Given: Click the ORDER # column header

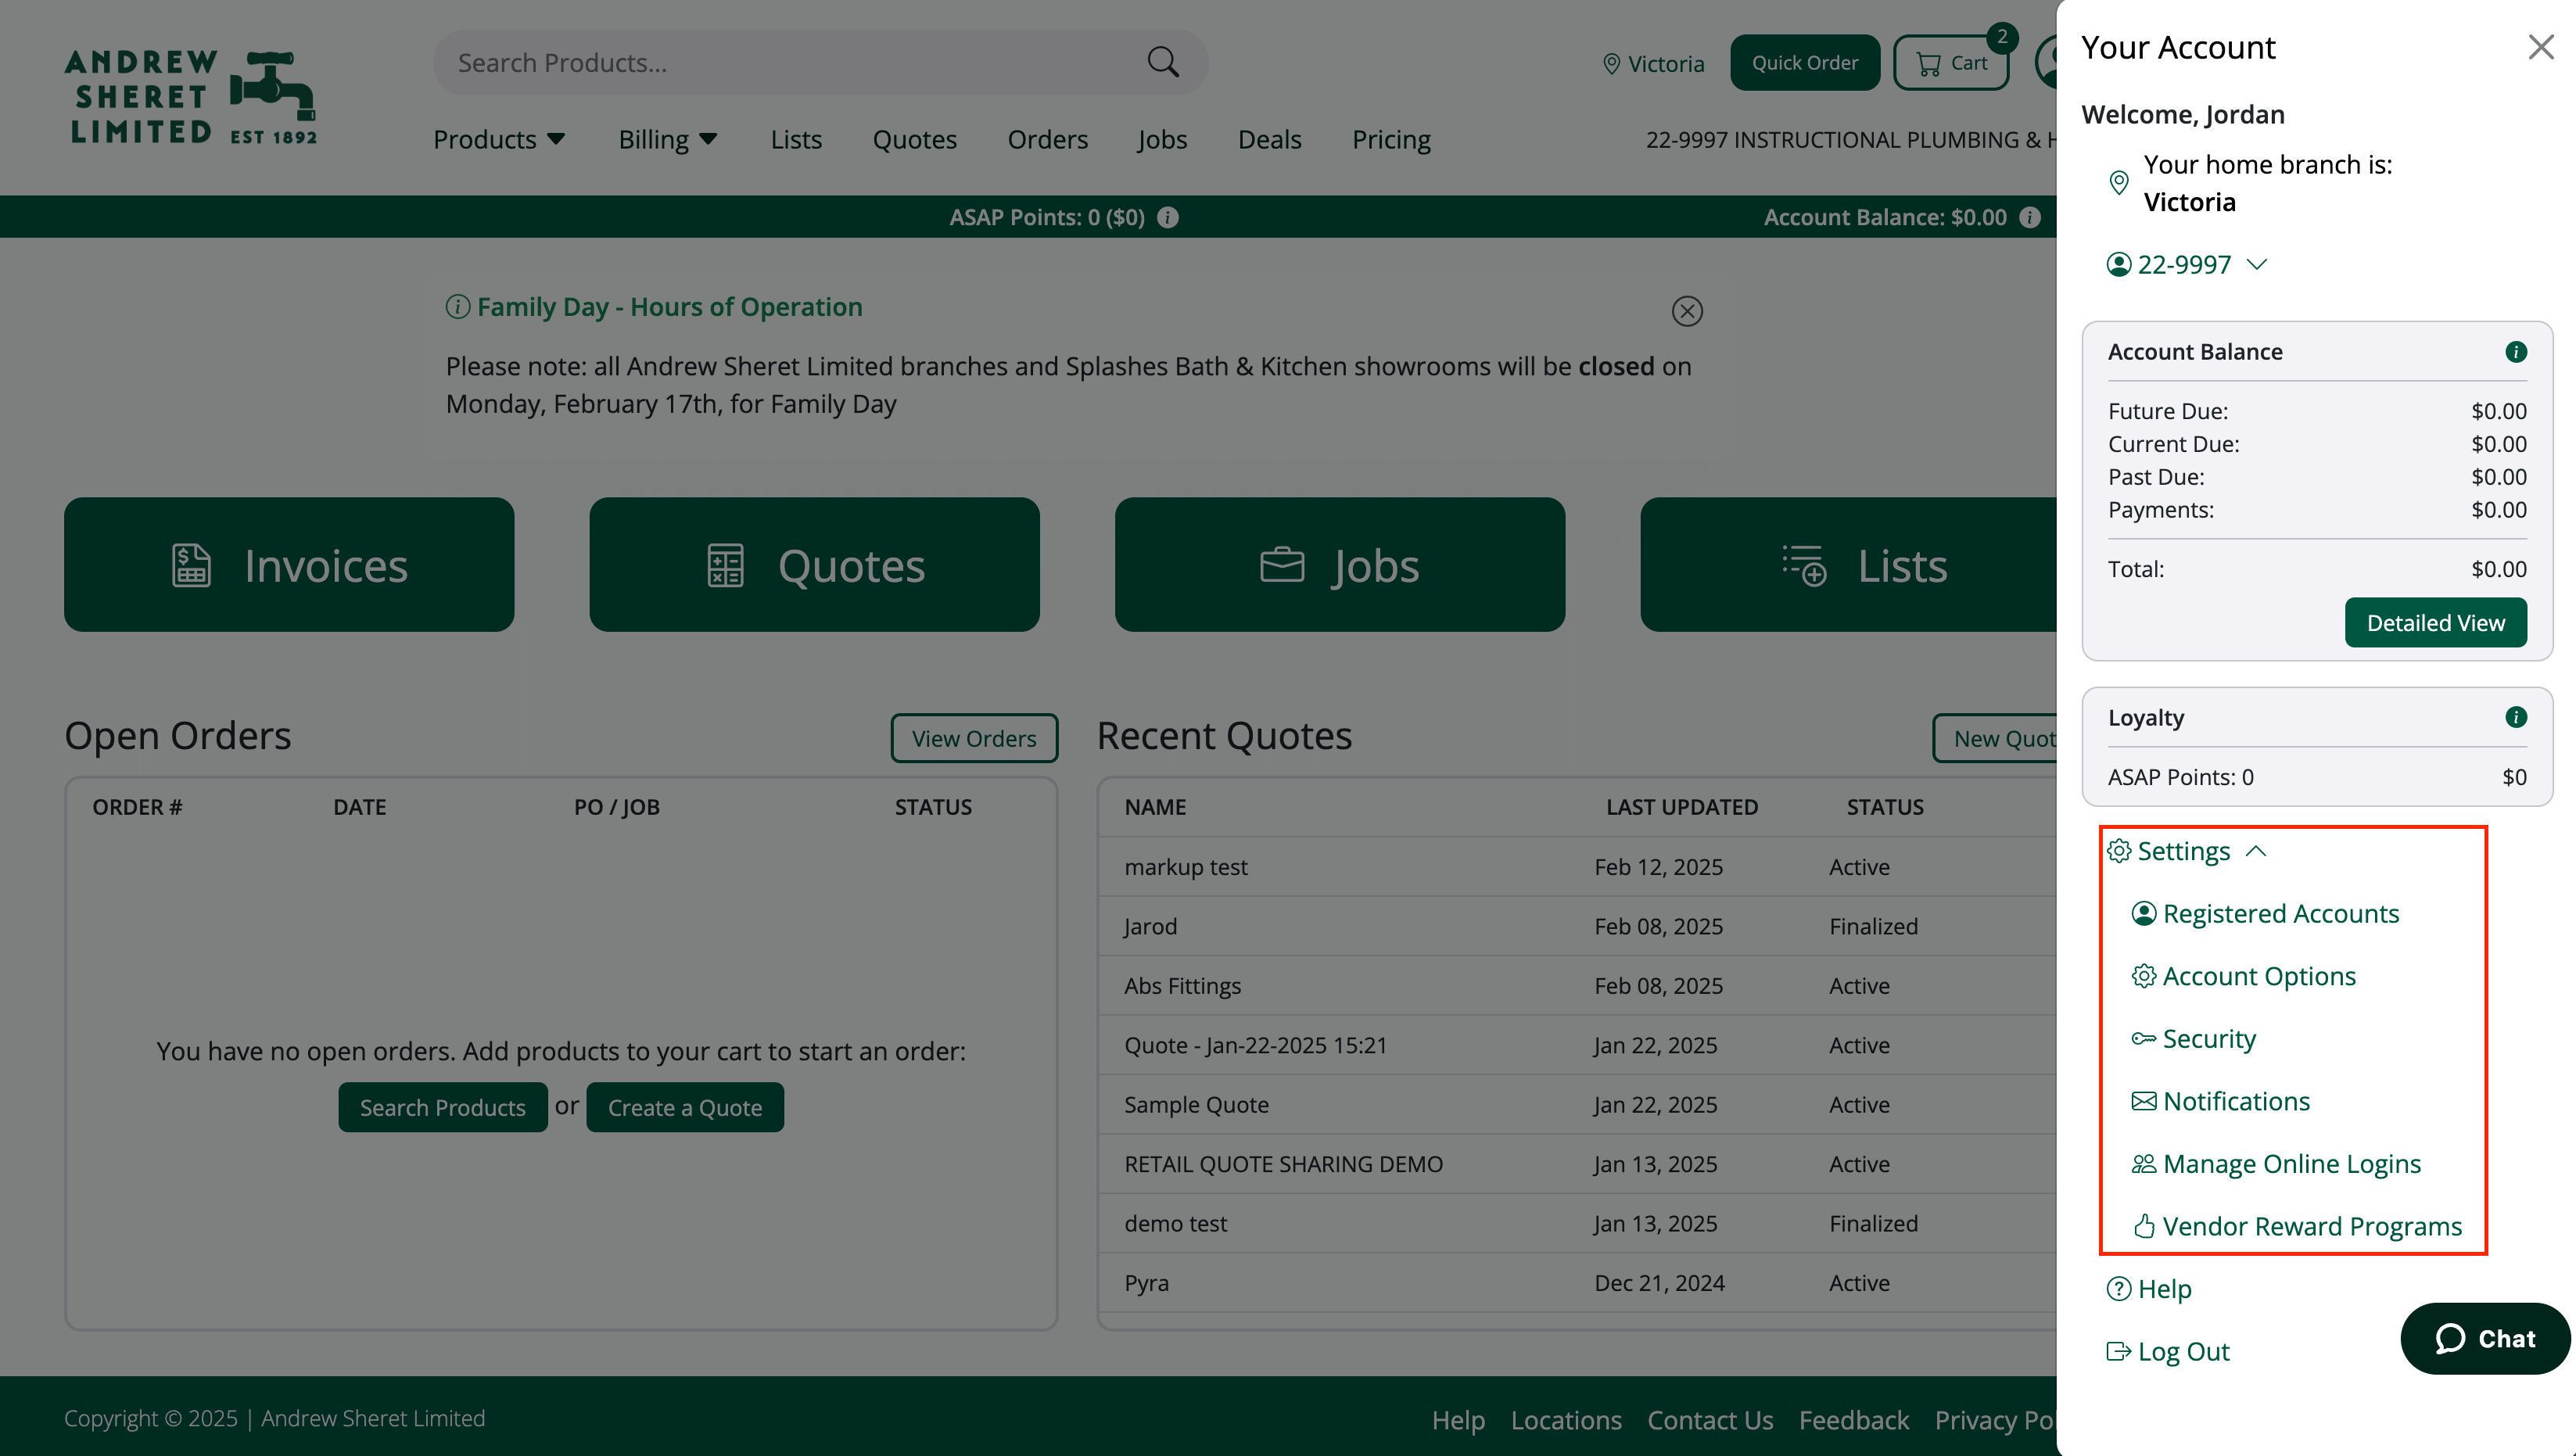Looking at the screenshot, I should click(x=137, y=807).
